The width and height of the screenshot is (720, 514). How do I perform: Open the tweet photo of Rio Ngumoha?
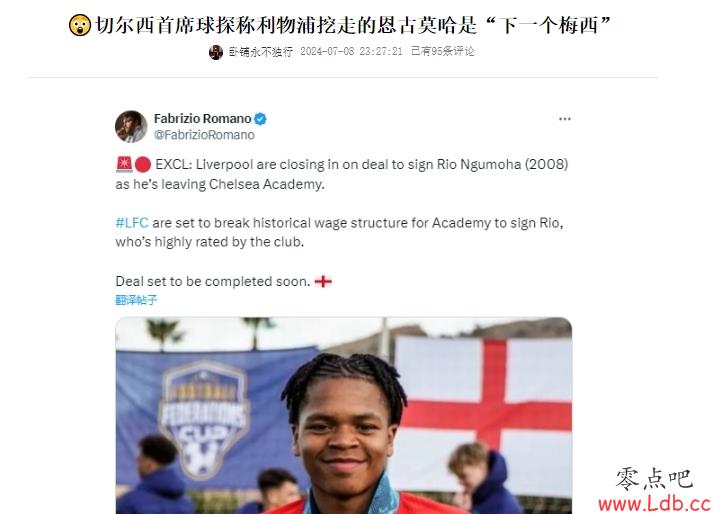pos(343,415)
